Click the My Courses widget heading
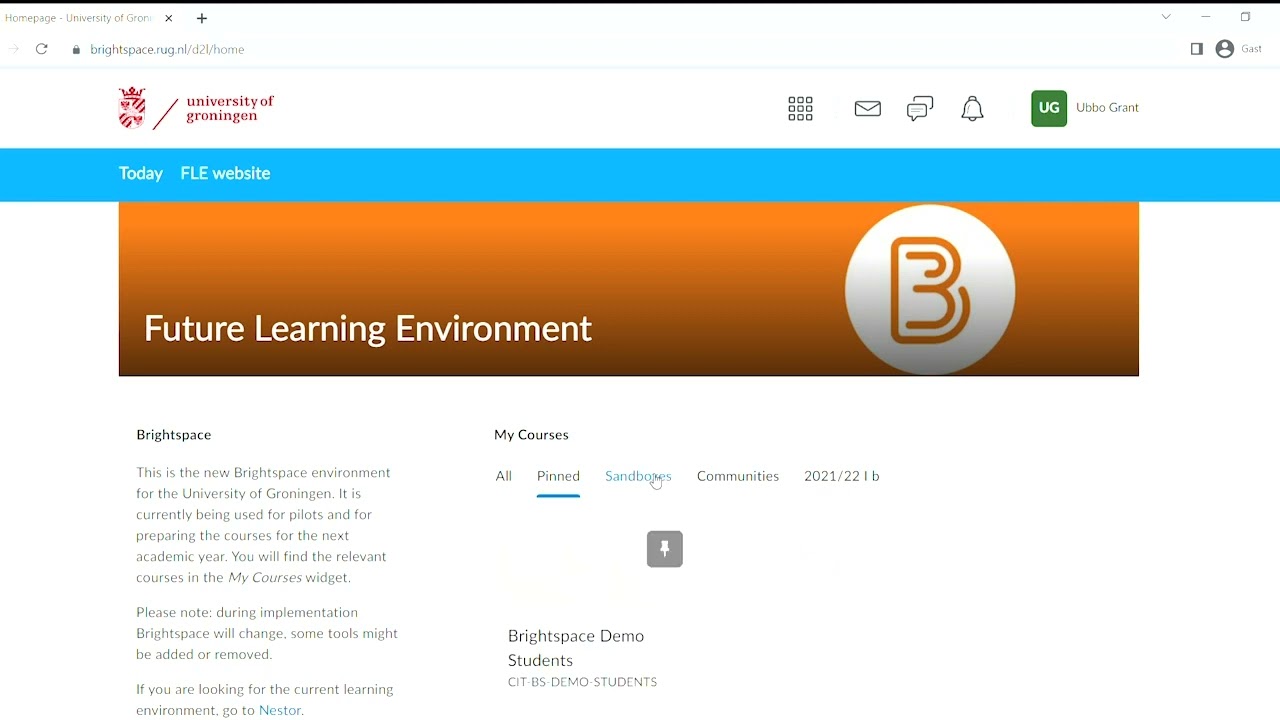Viewport: 1280px width, 720px height. [532, 436]
